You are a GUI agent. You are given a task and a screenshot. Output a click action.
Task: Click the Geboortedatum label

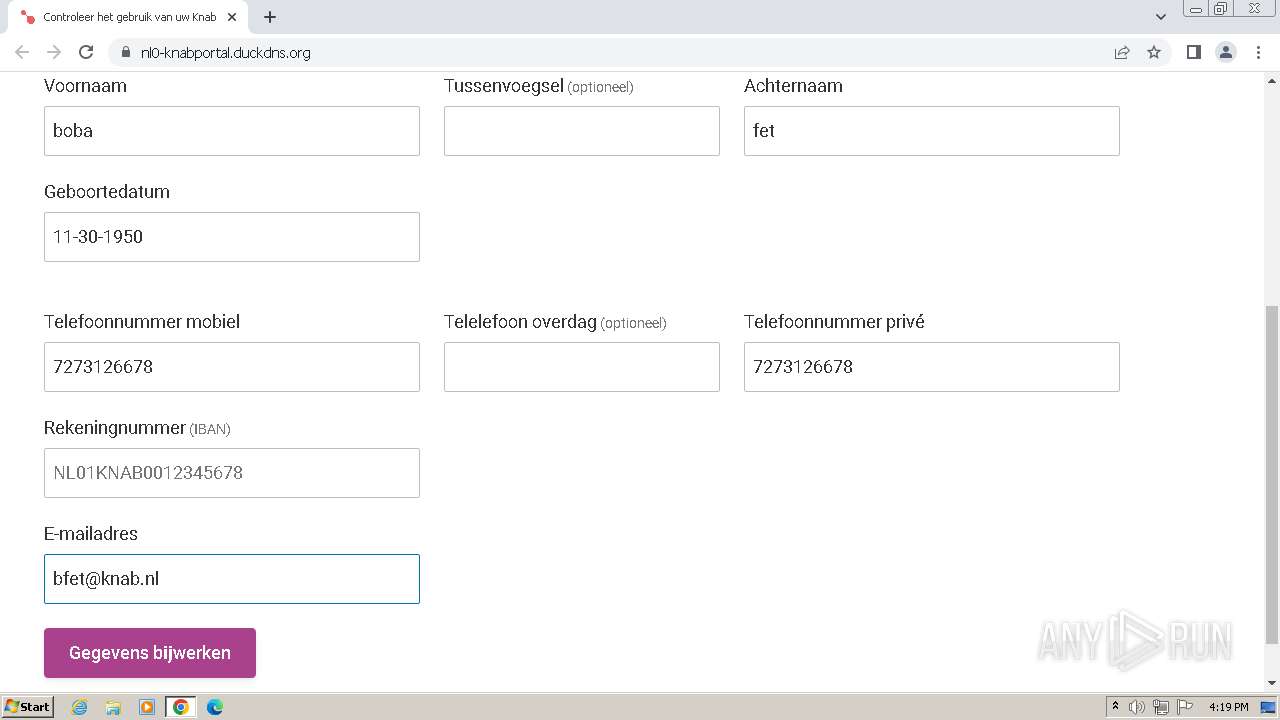107,192
